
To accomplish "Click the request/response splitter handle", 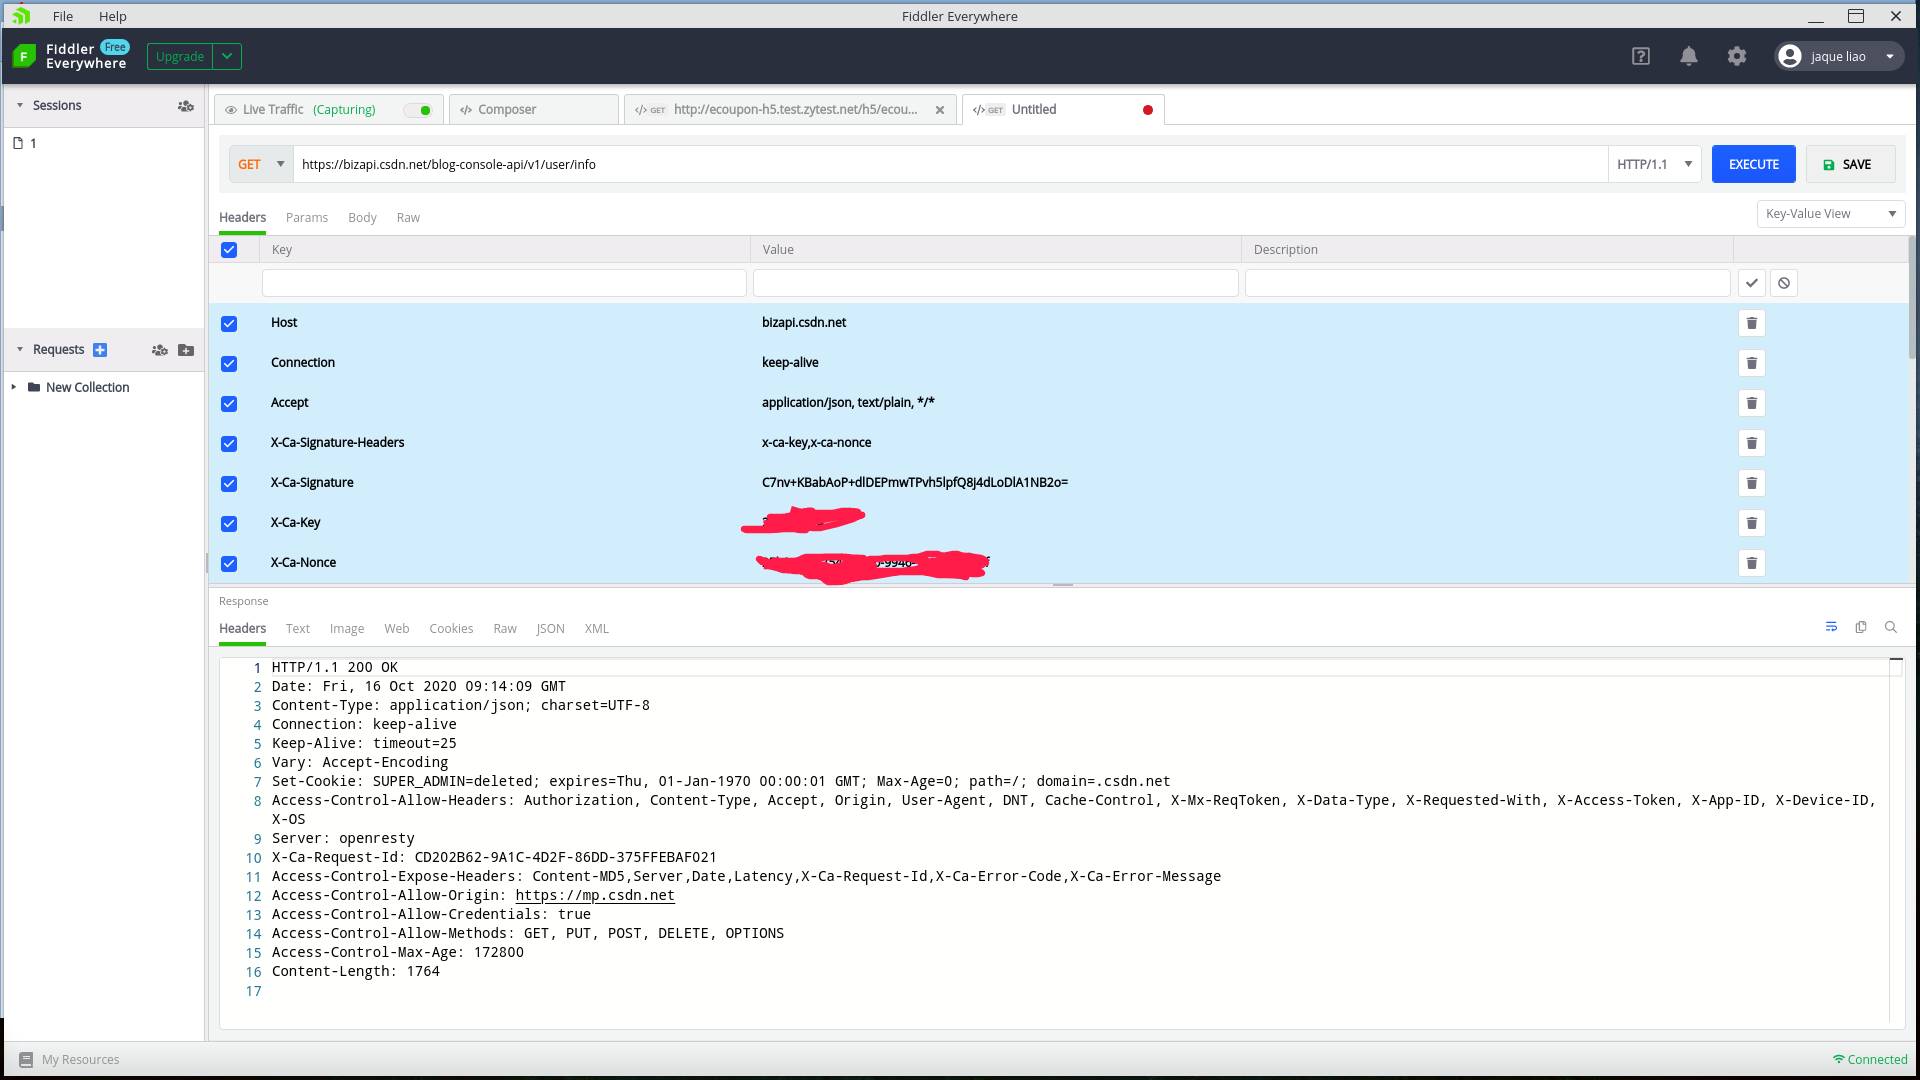I will (x=1062, y=585).
